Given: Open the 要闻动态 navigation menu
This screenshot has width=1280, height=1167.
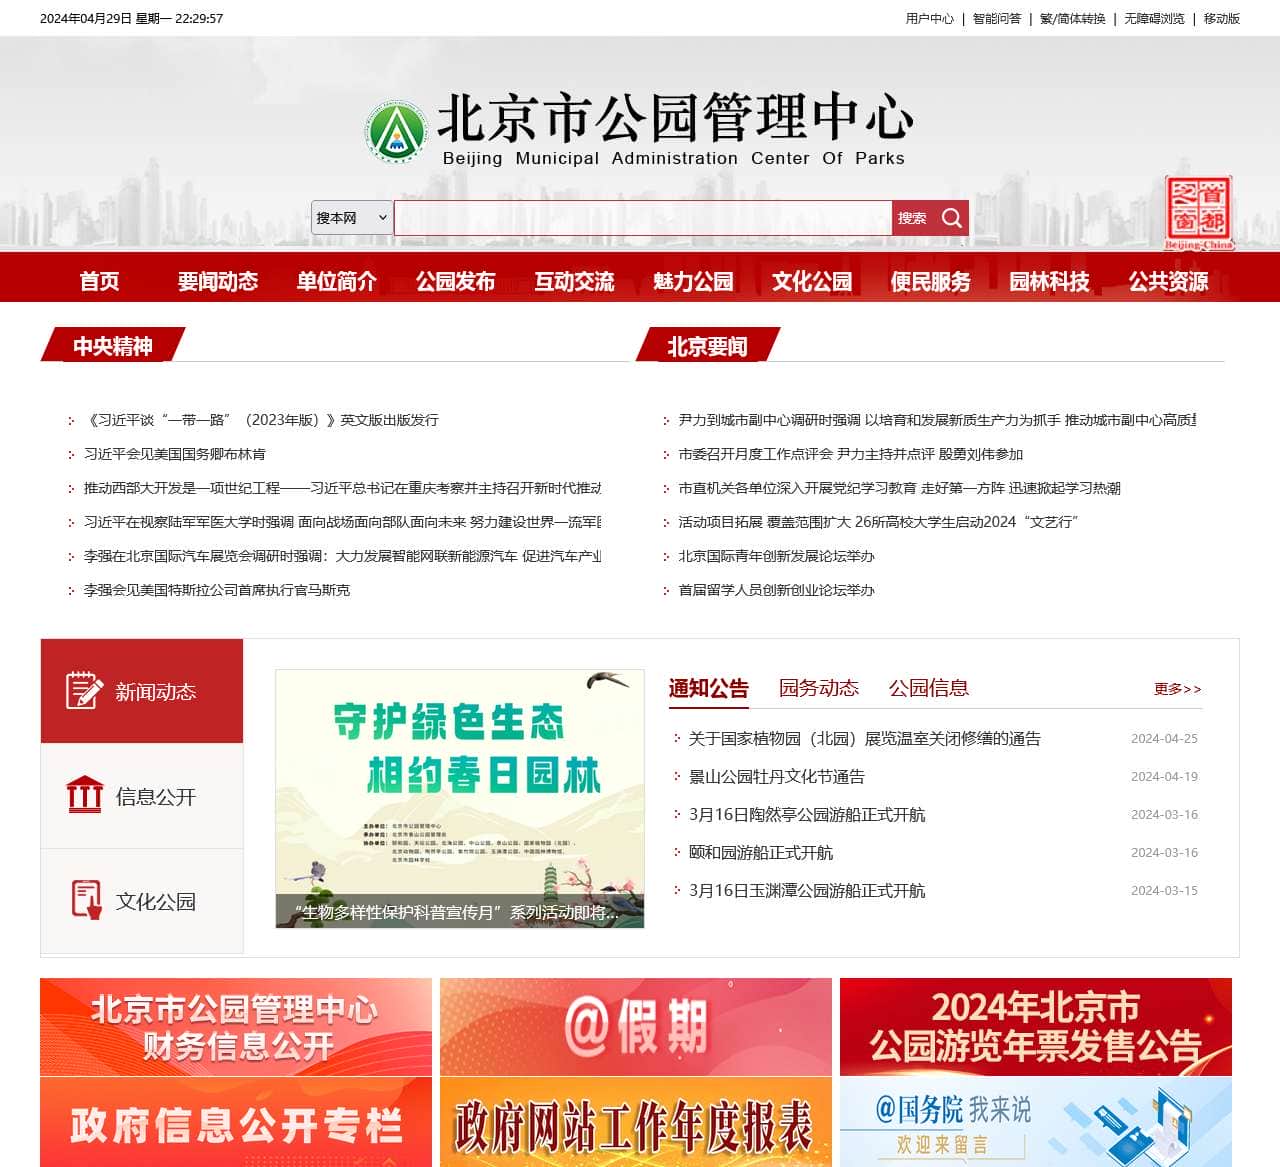Looking at the screenshot, I should (x=218, y=281).
